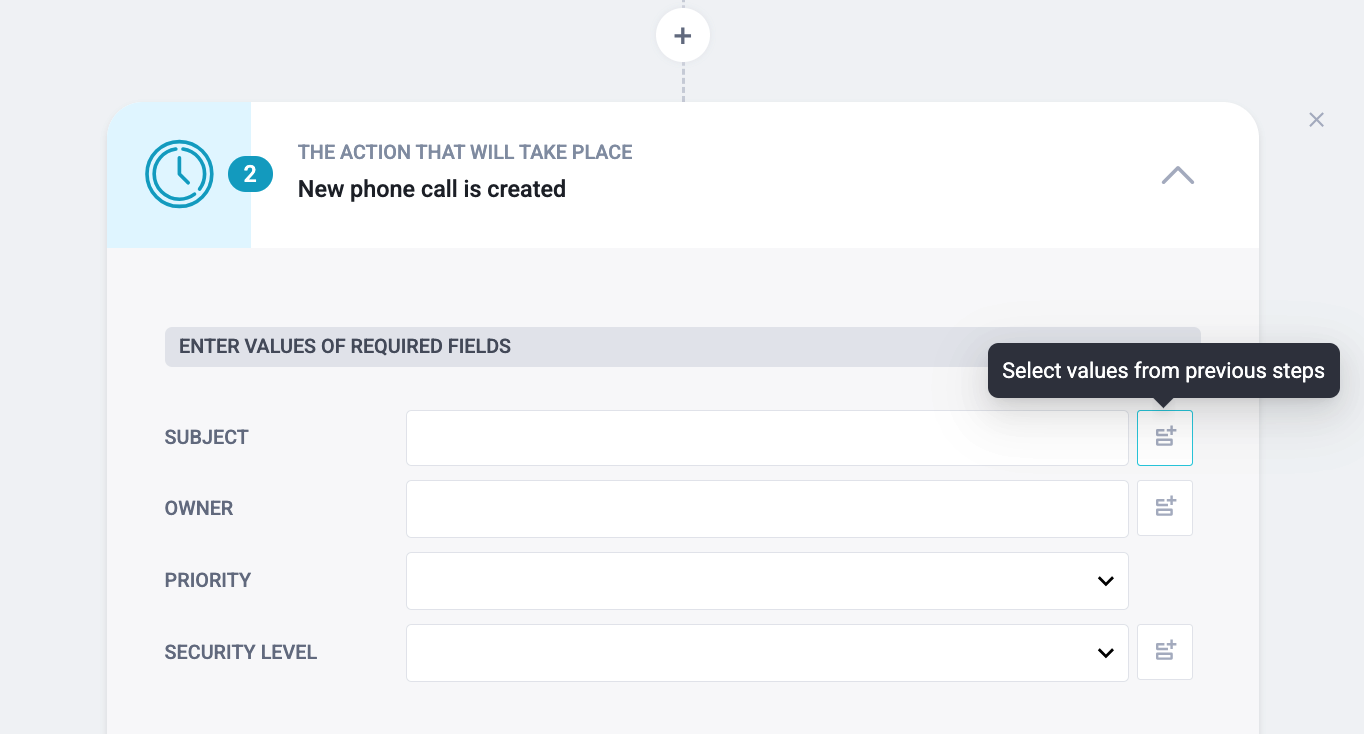Image resolution: width=1364 pixels, height=734 pixels.
Task: Collapse the action card with the chevron
Action: 1178,175
